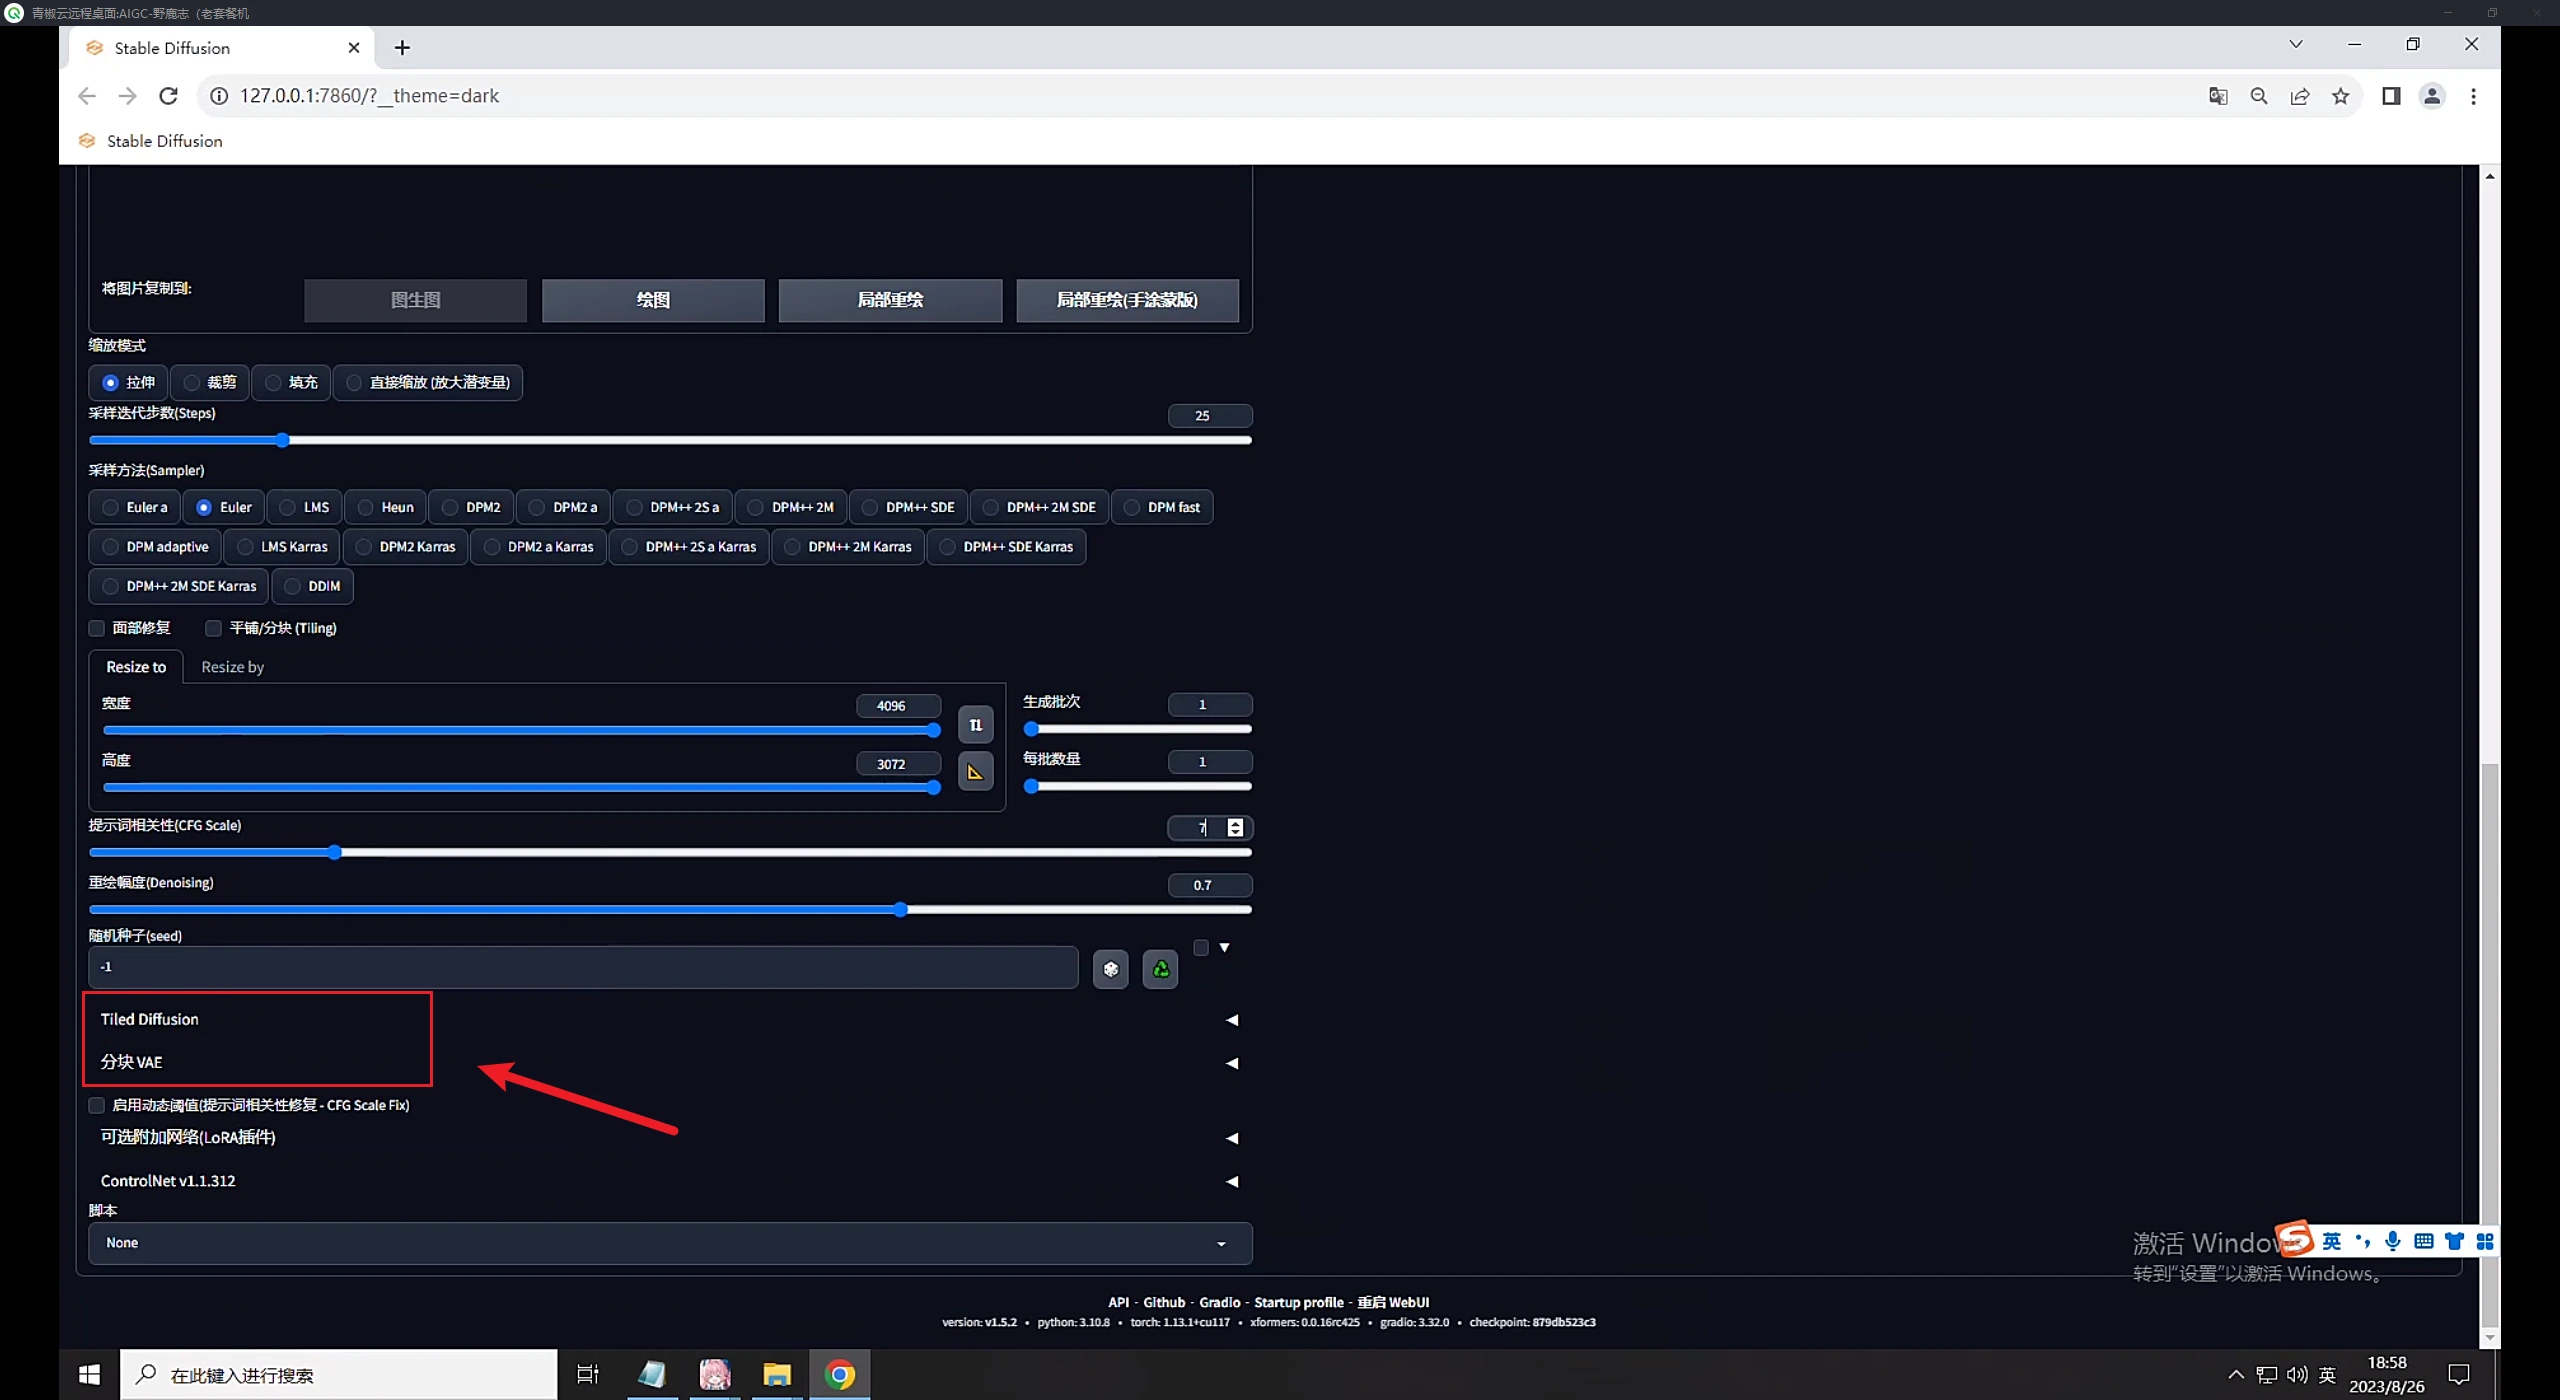Click the green recycle seed icon

[x=1160, y=969]
